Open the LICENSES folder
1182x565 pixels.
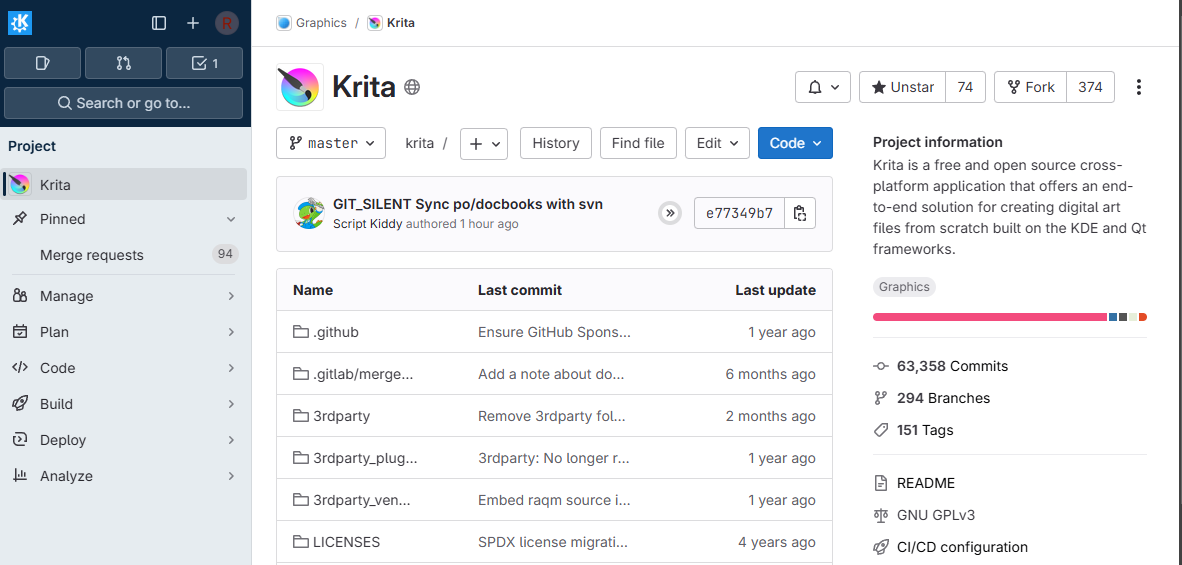[346, 542]
